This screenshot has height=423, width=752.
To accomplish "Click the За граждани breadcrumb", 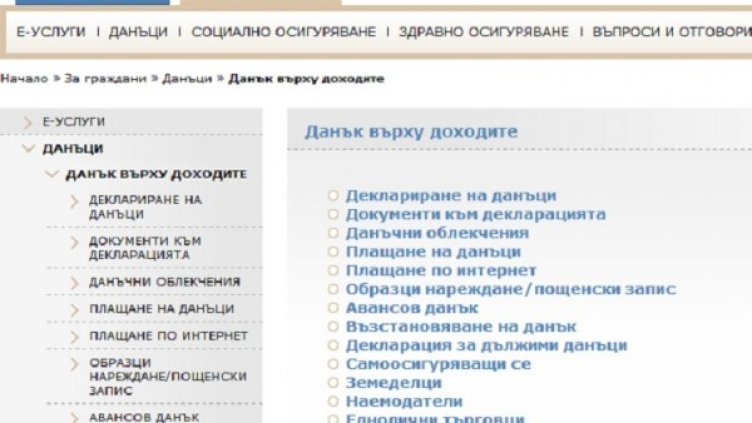I will pyautogui.click(x=105, y=79).
